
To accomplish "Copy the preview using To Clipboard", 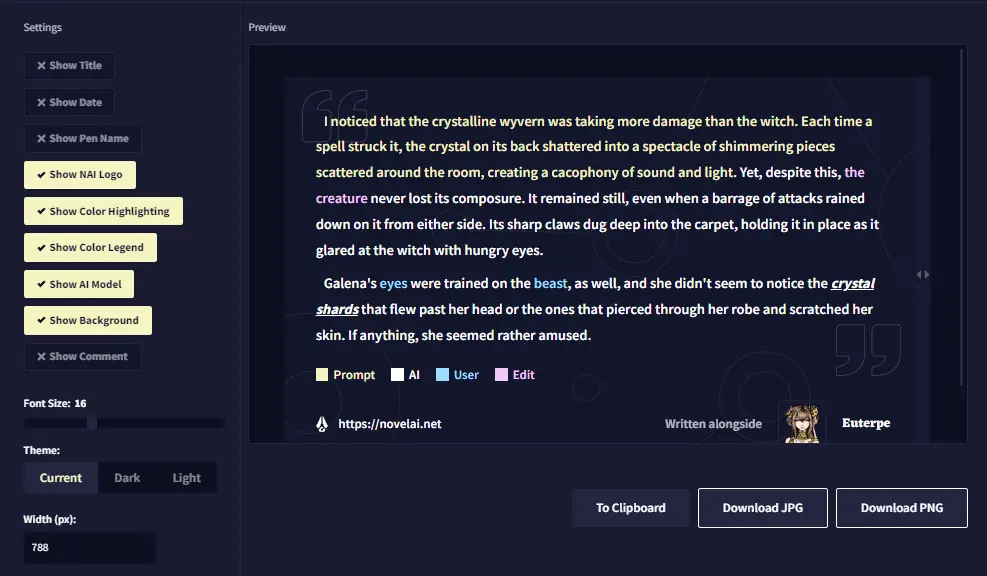I will [x=630, y=507].
